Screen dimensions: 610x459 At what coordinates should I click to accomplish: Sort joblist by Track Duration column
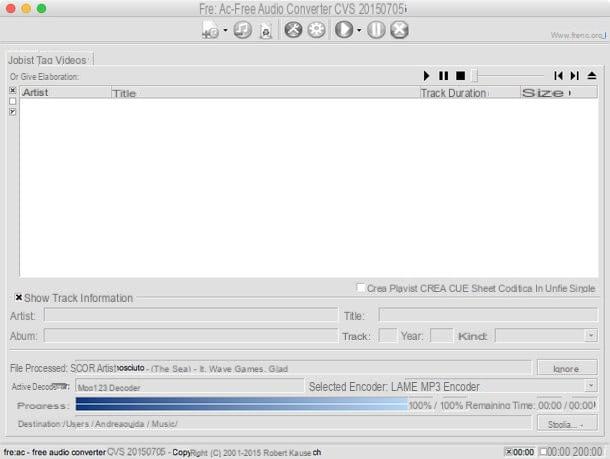pyautogui.click(x=470, y=93)
